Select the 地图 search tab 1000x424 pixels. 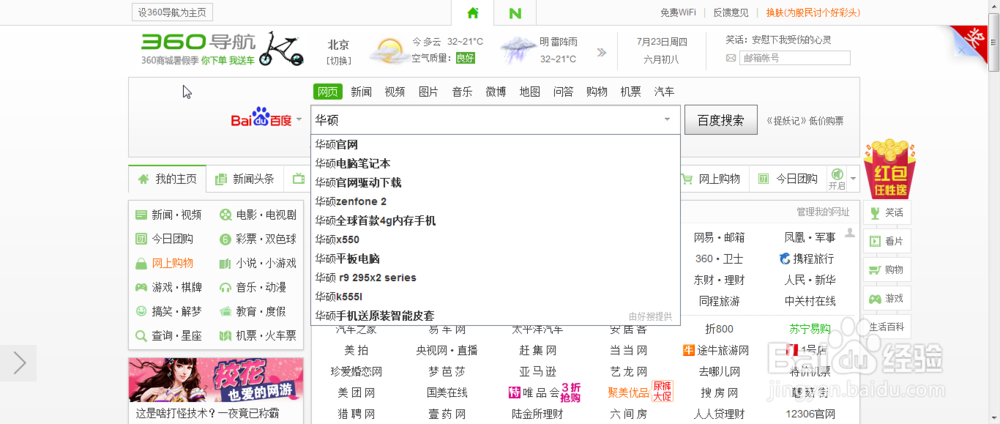point(530,92)
